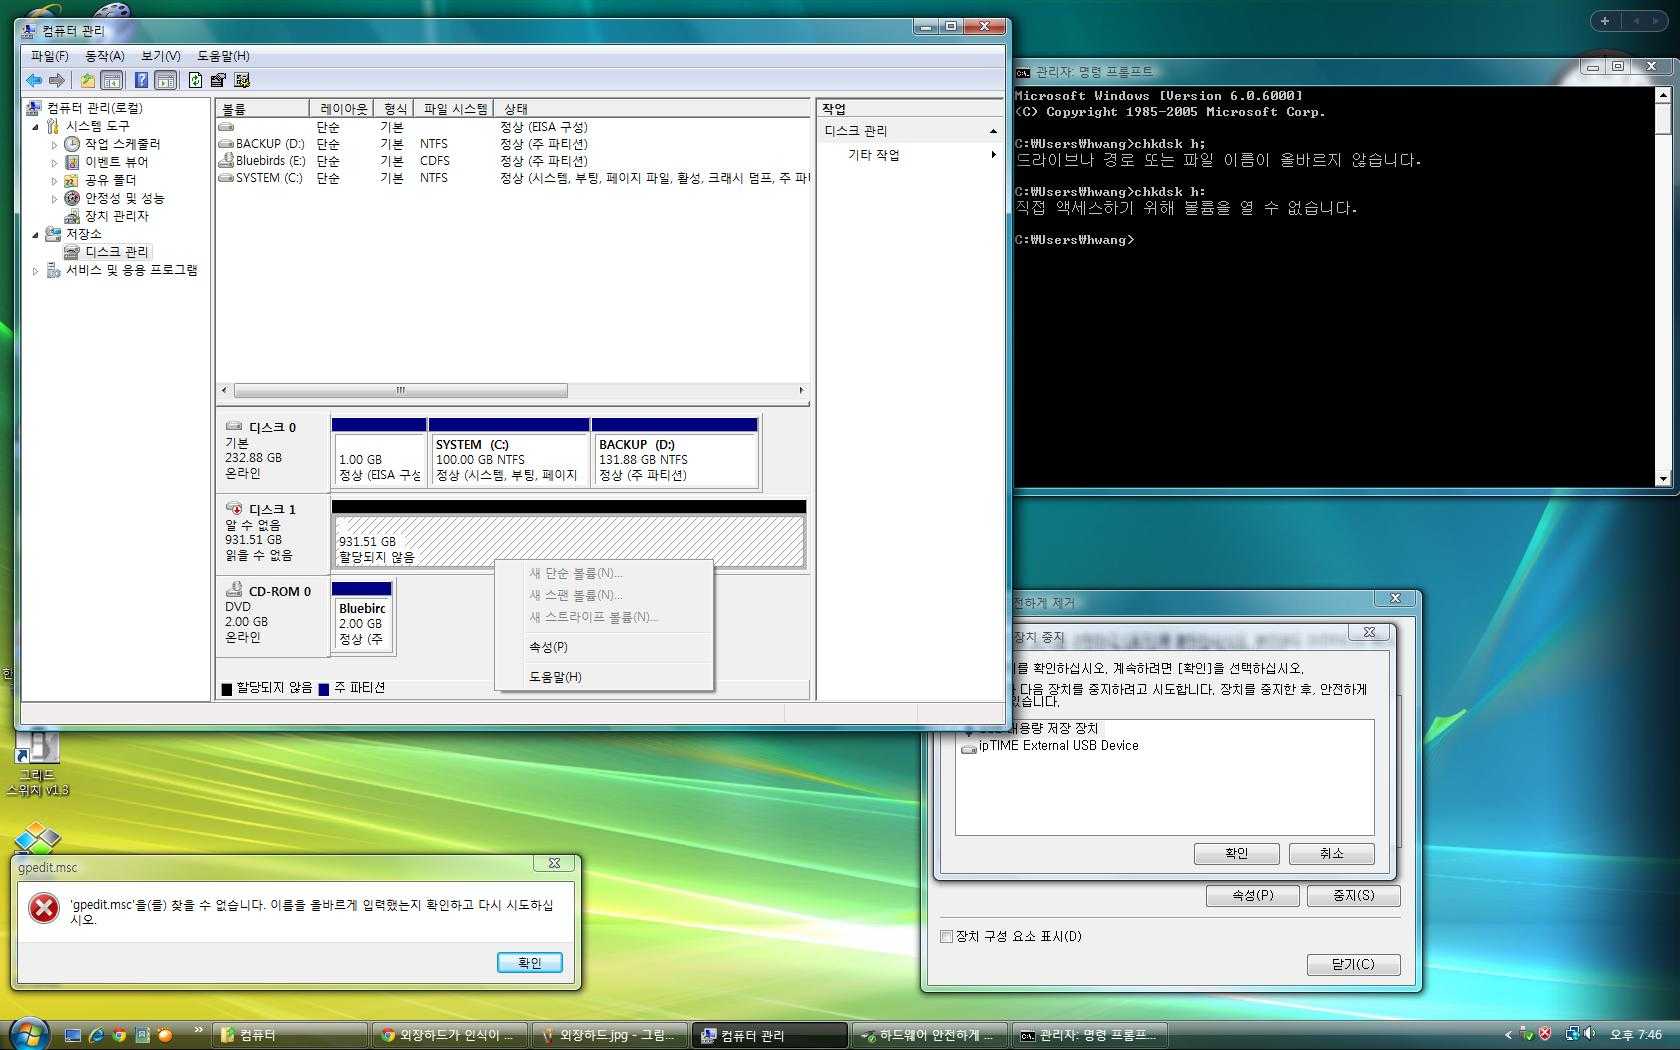Click 취소 in the stop device dialog
This screenshot has height=1050, width=1680.
tap(1332, 854)
